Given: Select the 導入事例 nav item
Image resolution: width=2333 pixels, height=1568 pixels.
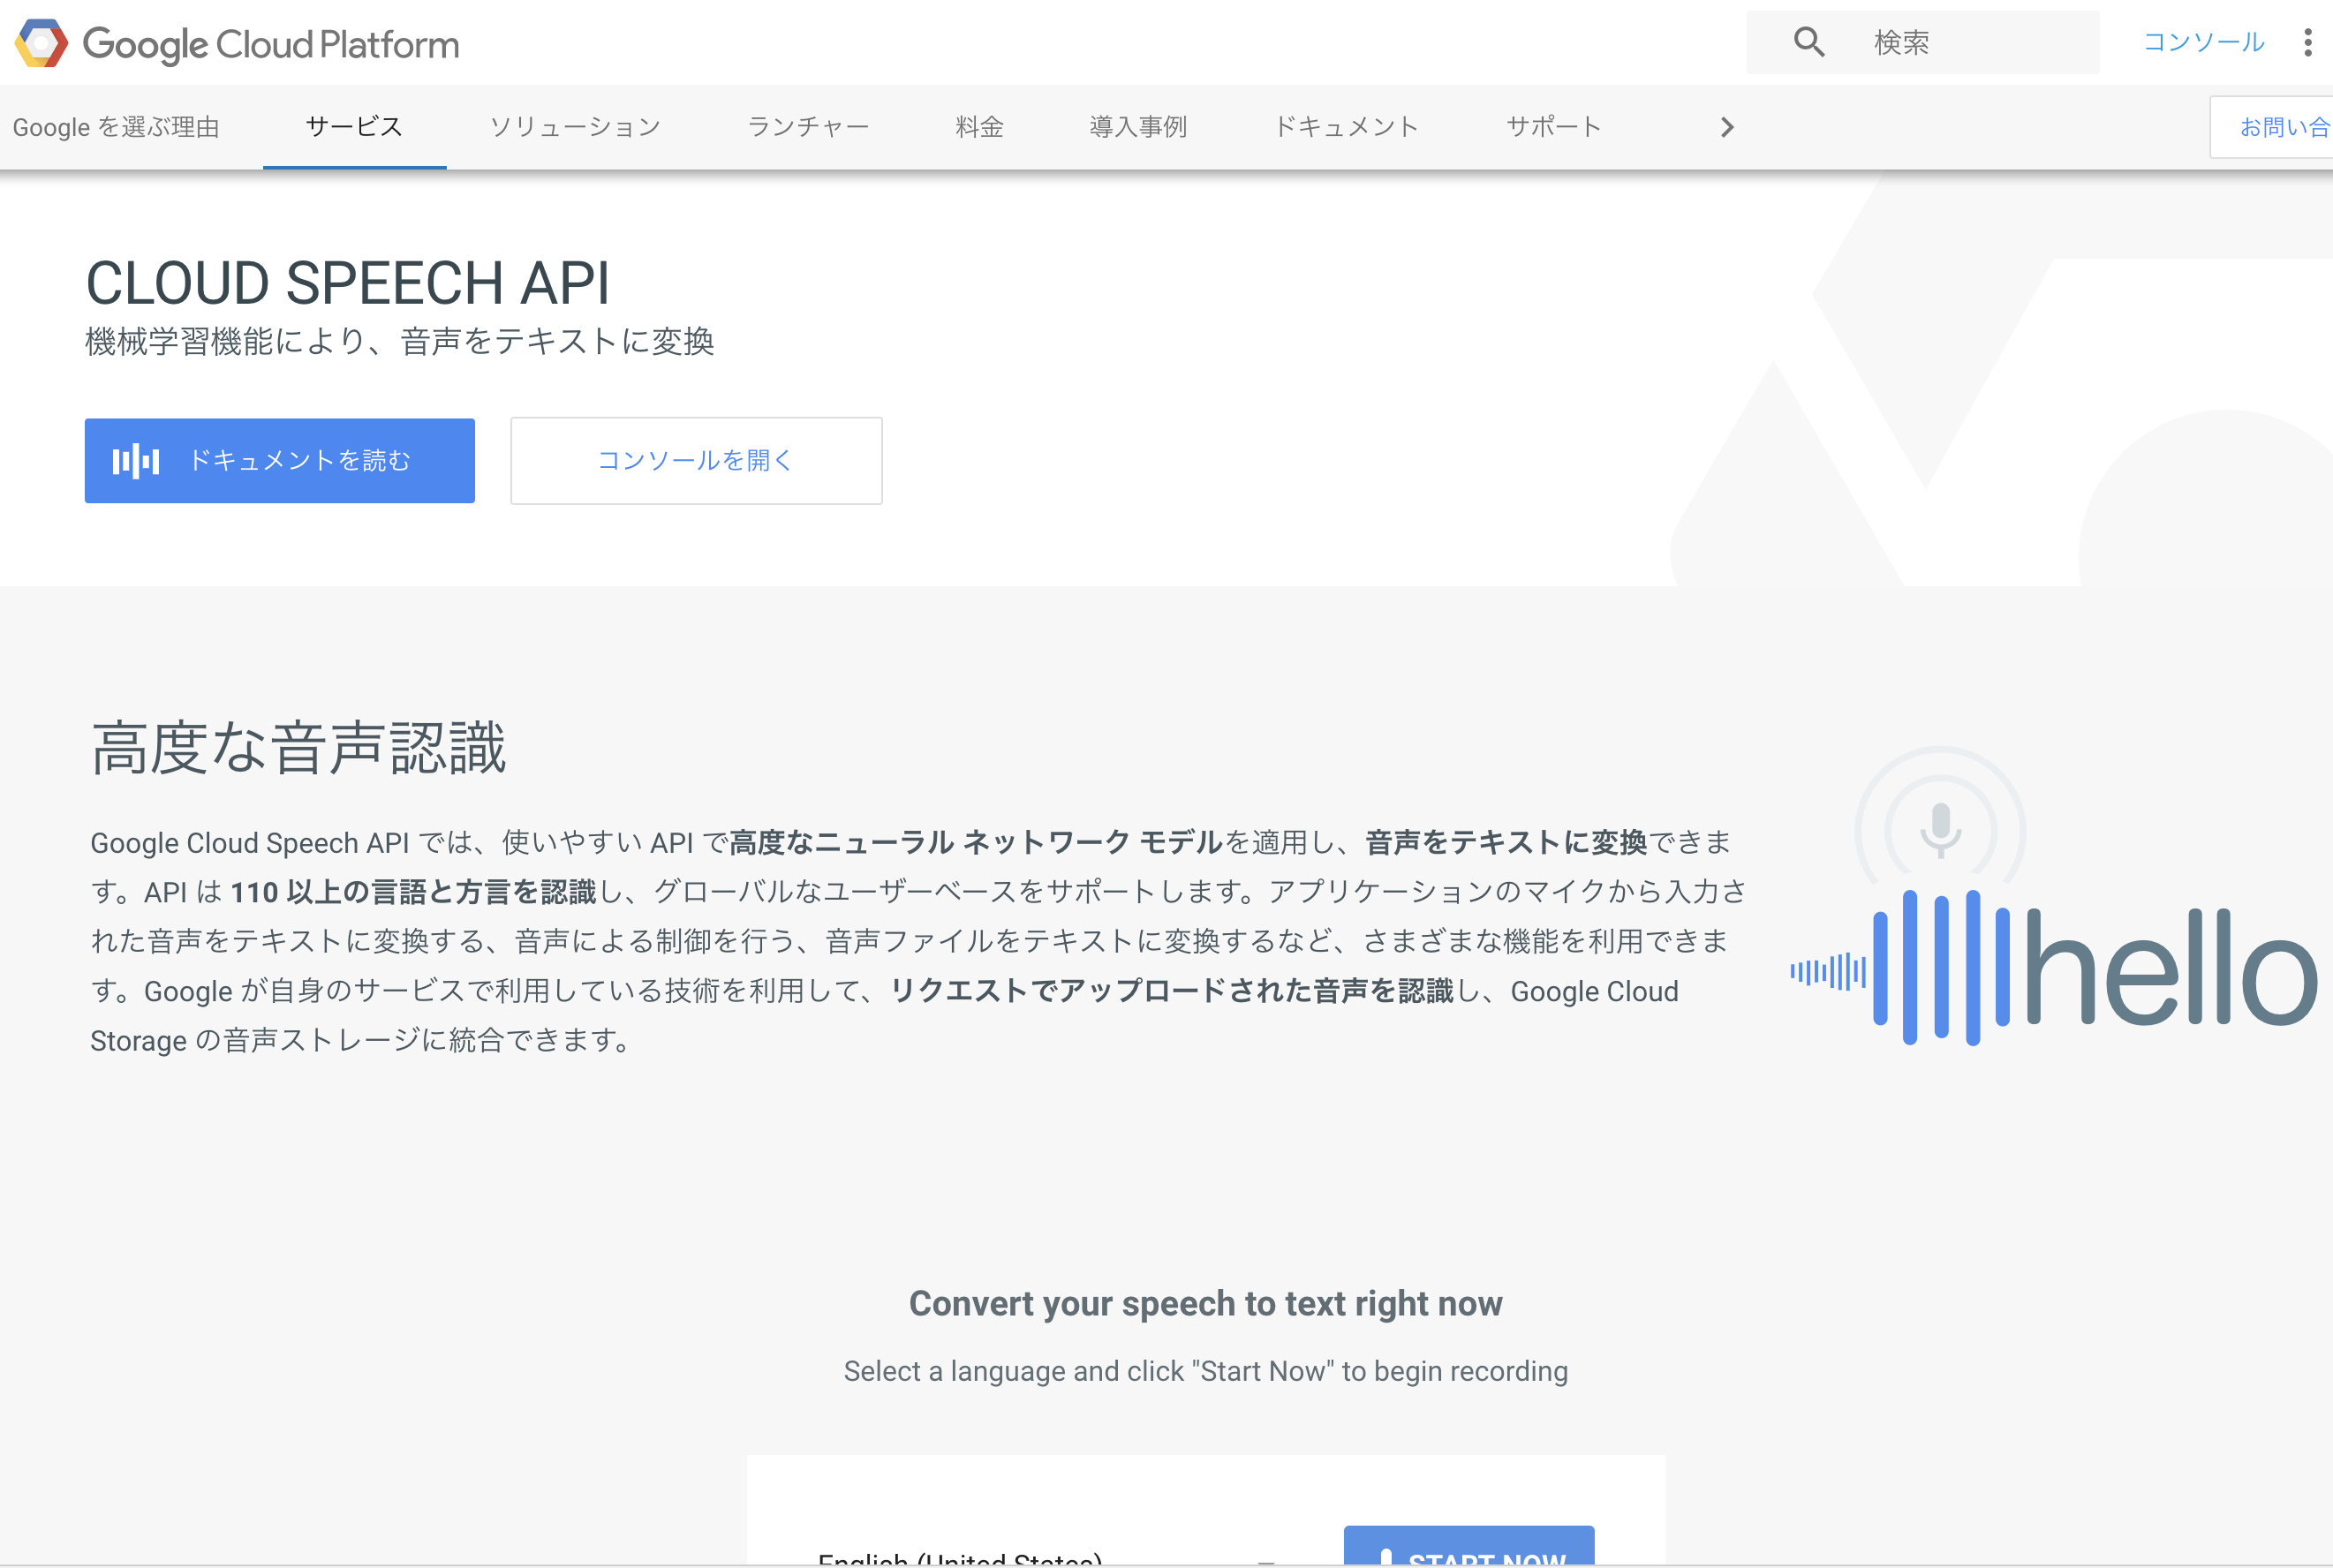Looking at the screenshot, I should point(1138,127).
